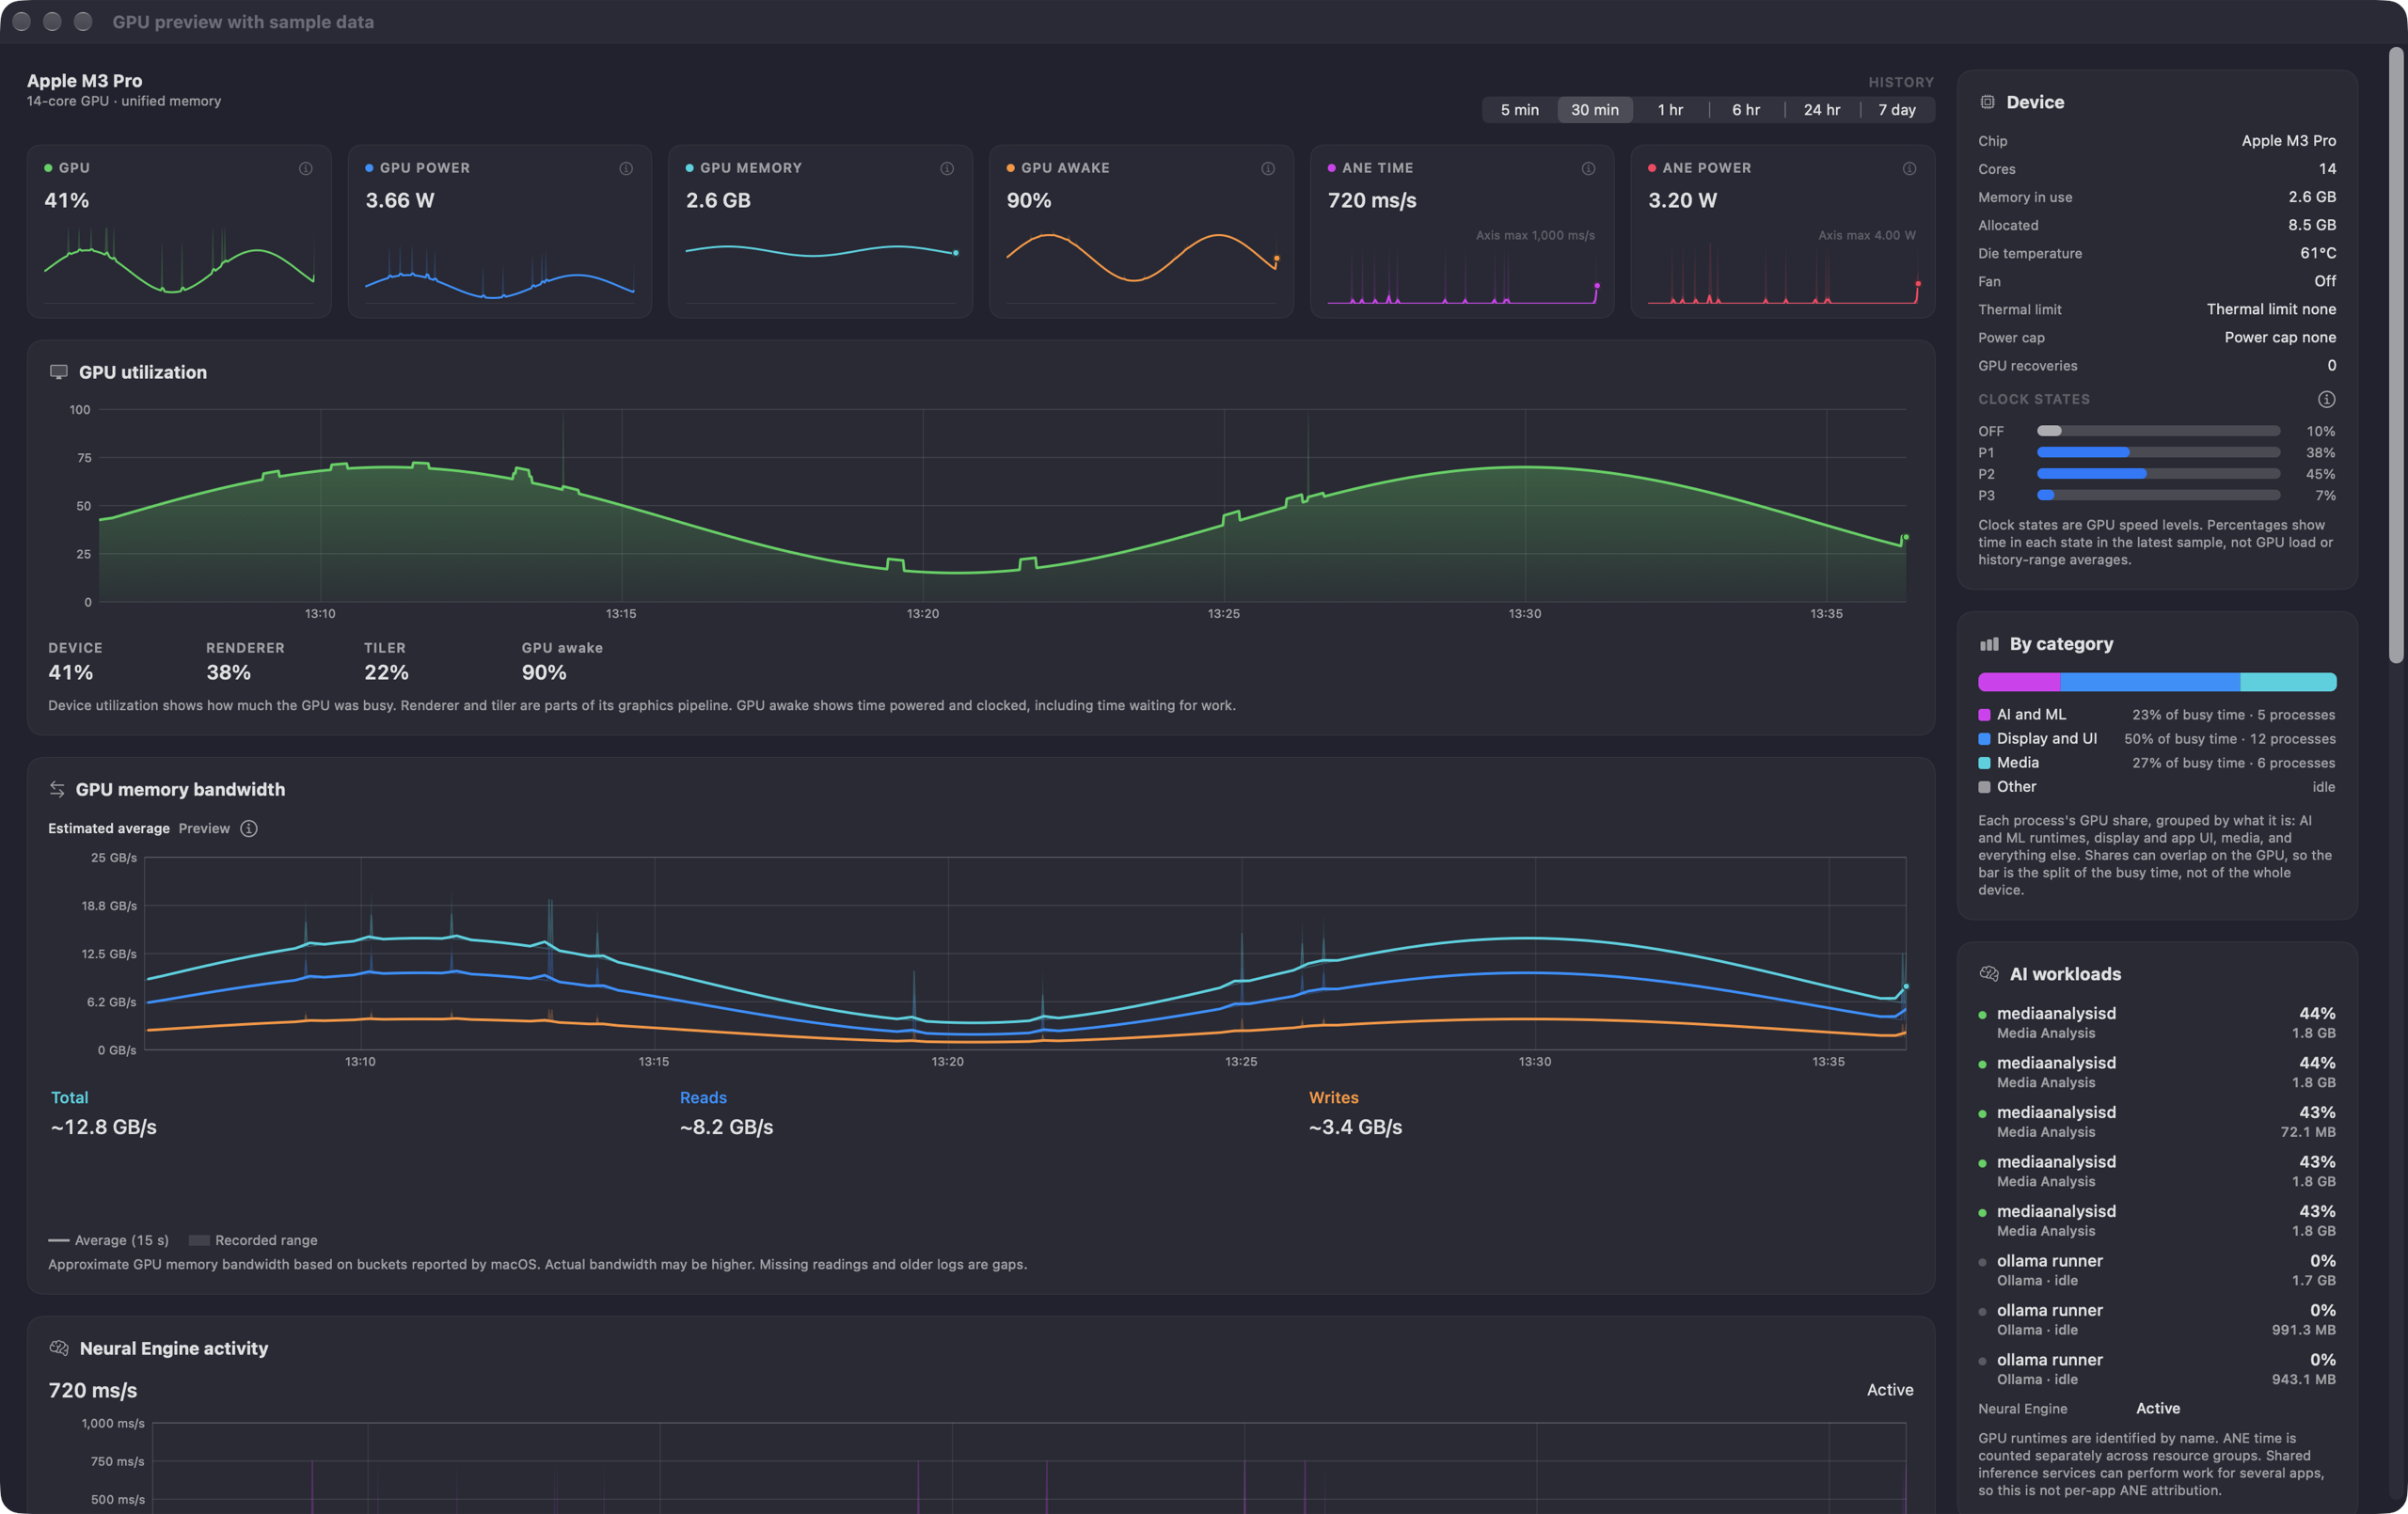This screenshot has height=1514, width=2408.
Task: Click the RENDERER 38% stat
Action: 245,662
